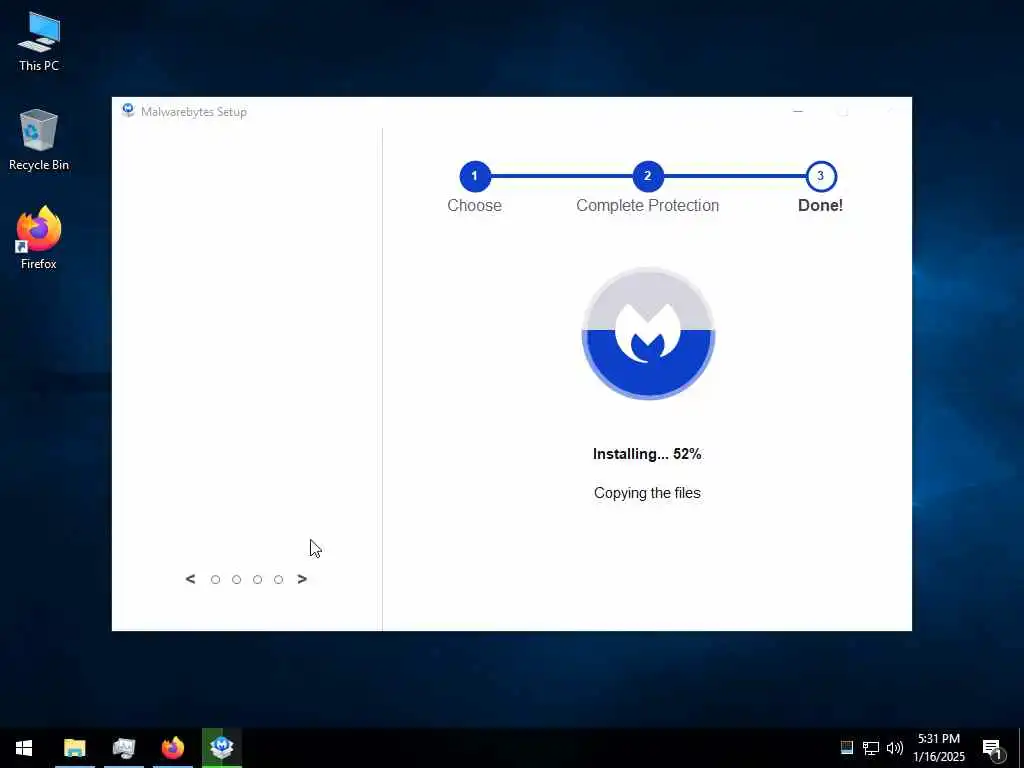Viewport: 1024px width, 768px height.
Task: Select the first carousel dot
Action: pos(216,580)
